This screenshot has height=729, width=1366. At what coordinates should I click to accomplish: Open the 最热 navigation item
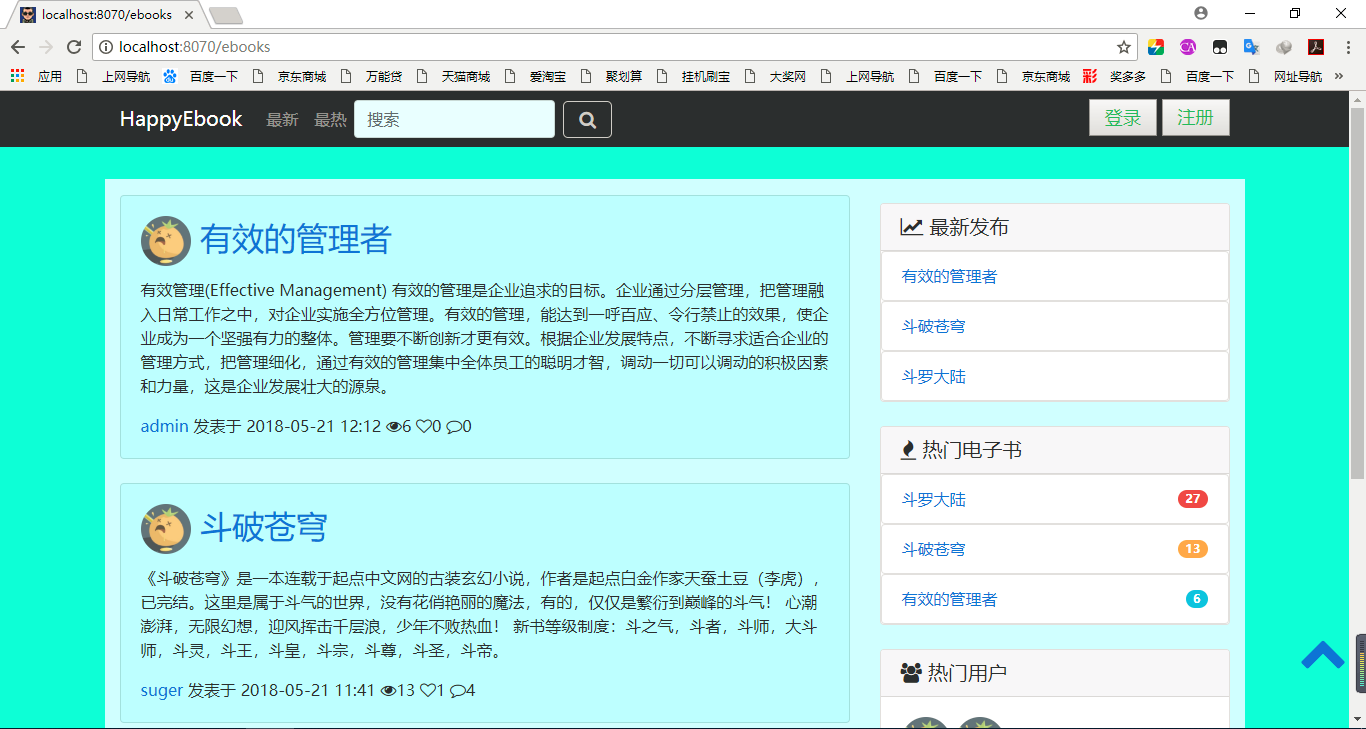point(330,120)
